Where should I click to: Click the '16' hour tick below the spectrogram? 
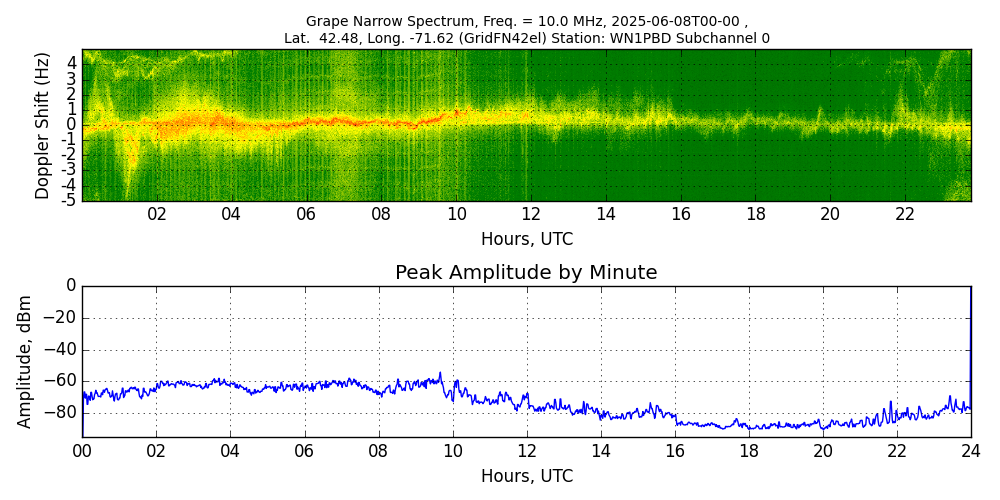click(x=681, y=214)
